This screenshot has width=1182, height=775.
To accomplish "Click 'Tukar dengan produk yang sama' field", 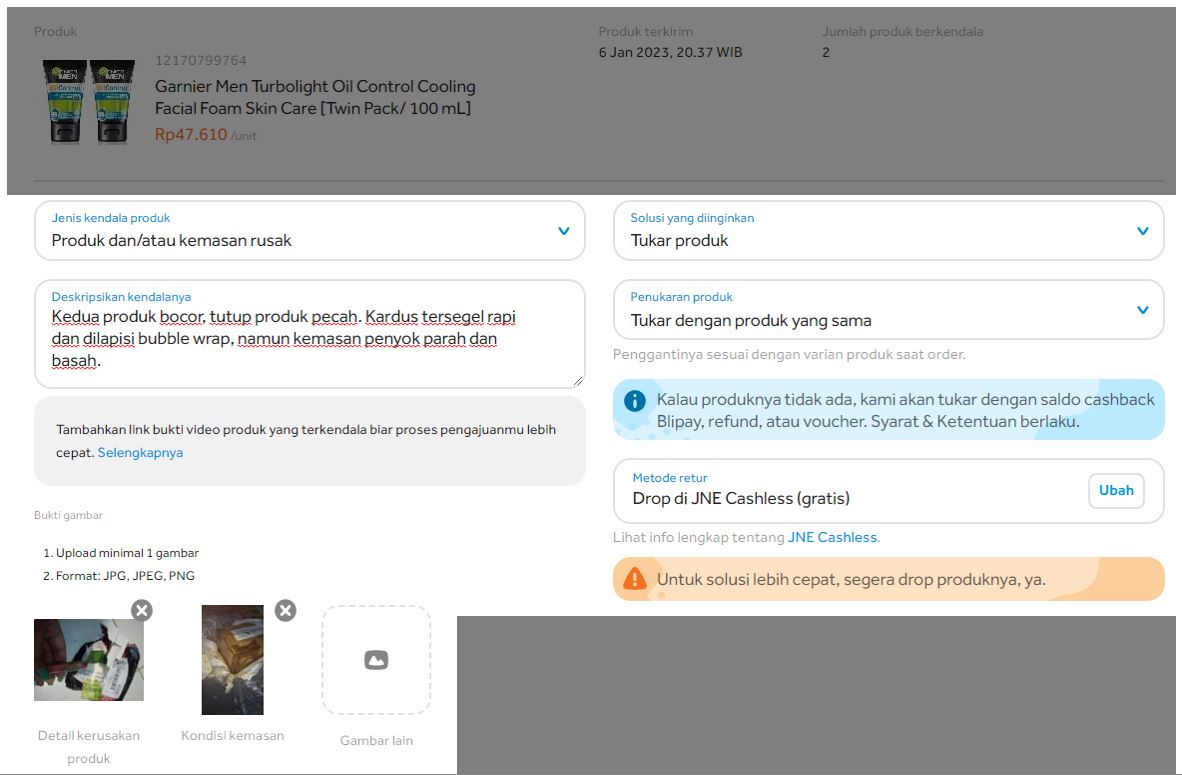I will coord(889,310).
